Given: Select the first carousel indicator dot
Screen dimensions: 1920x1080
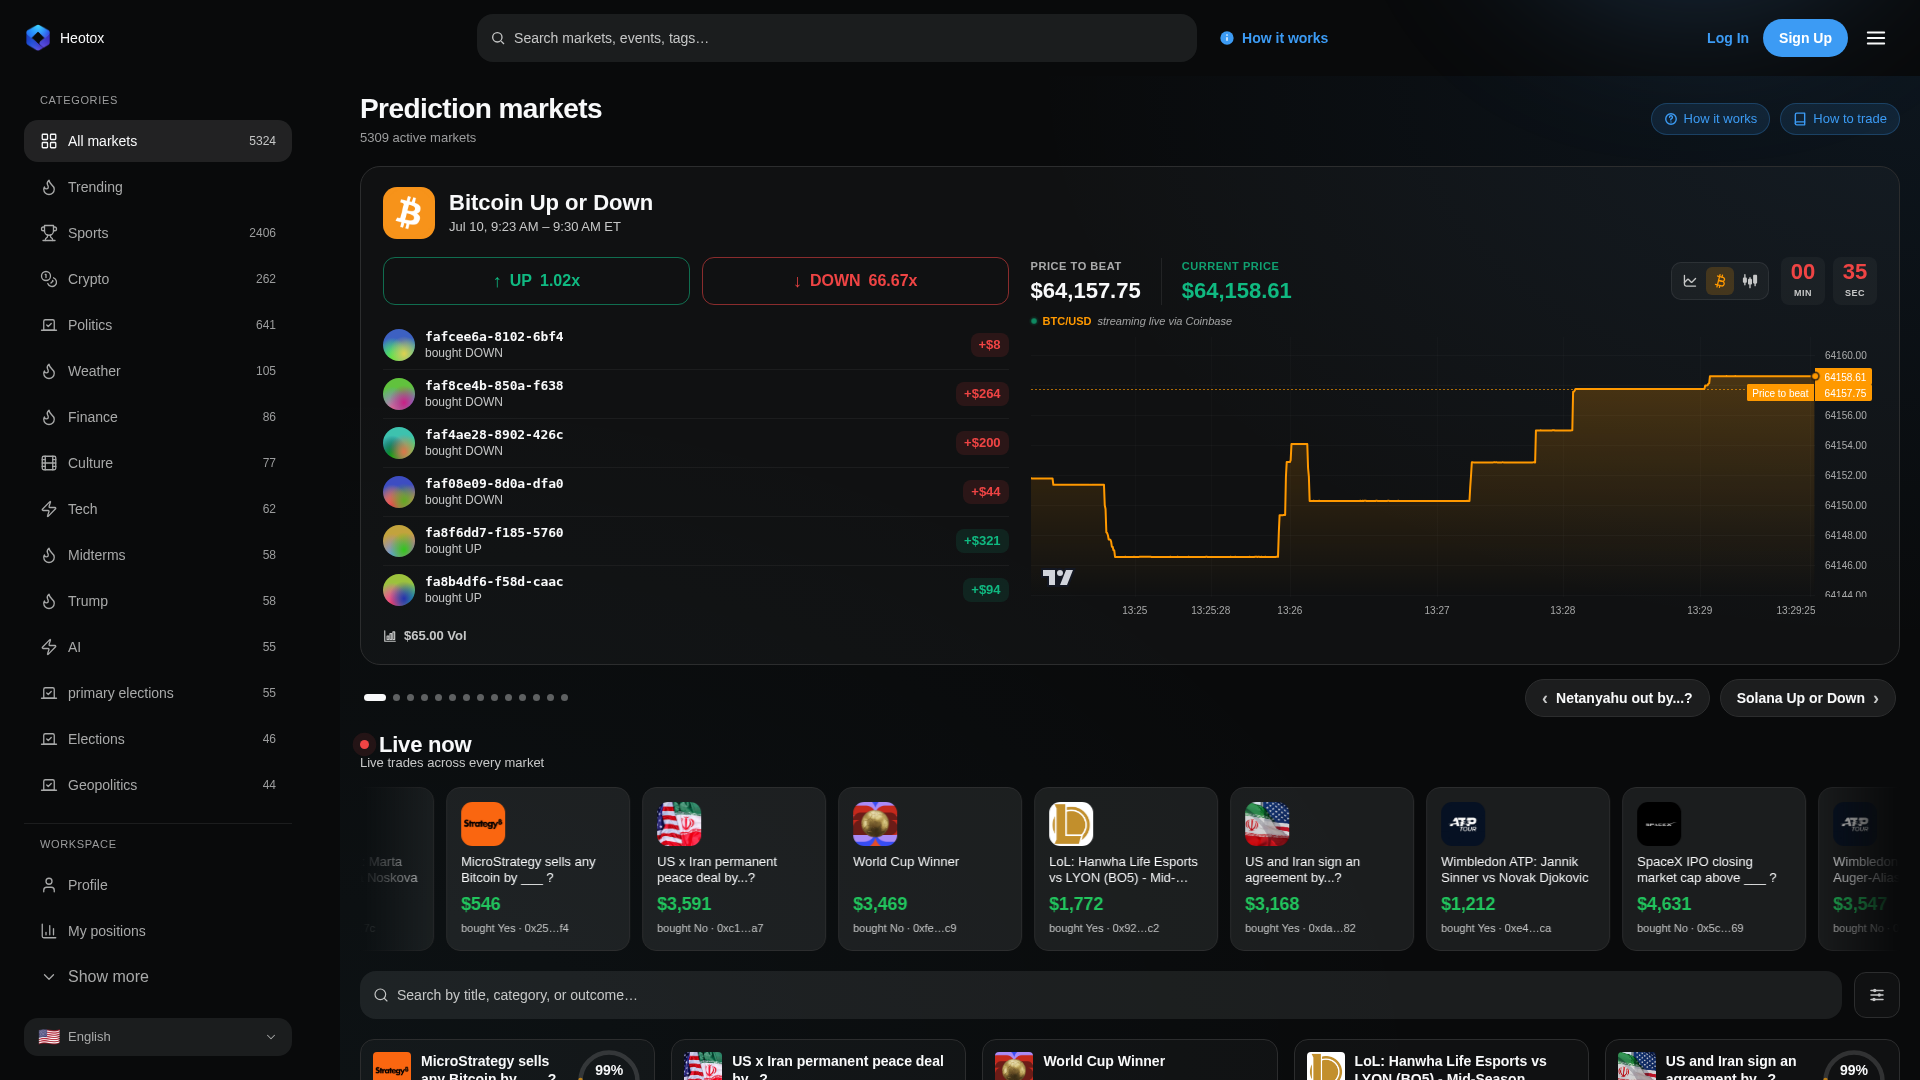Looking at the screenshot, I should [375, 698].
